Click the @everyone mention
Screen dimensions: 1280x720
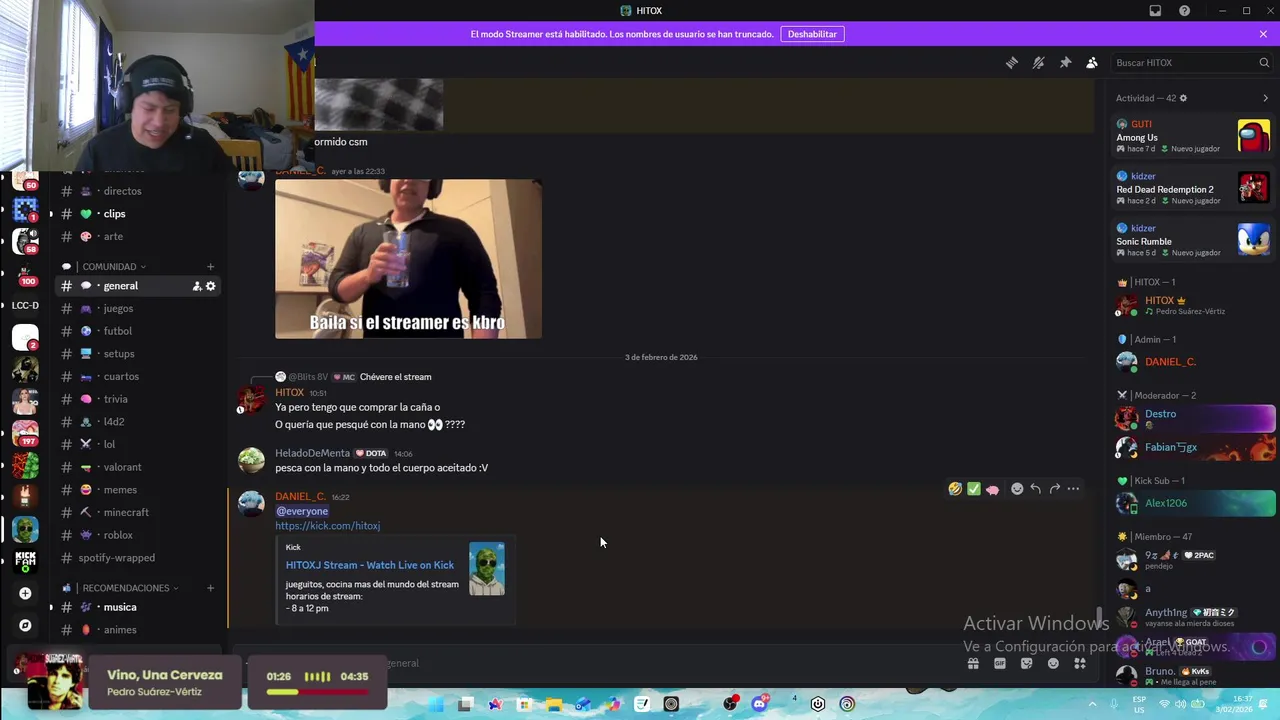302,511
